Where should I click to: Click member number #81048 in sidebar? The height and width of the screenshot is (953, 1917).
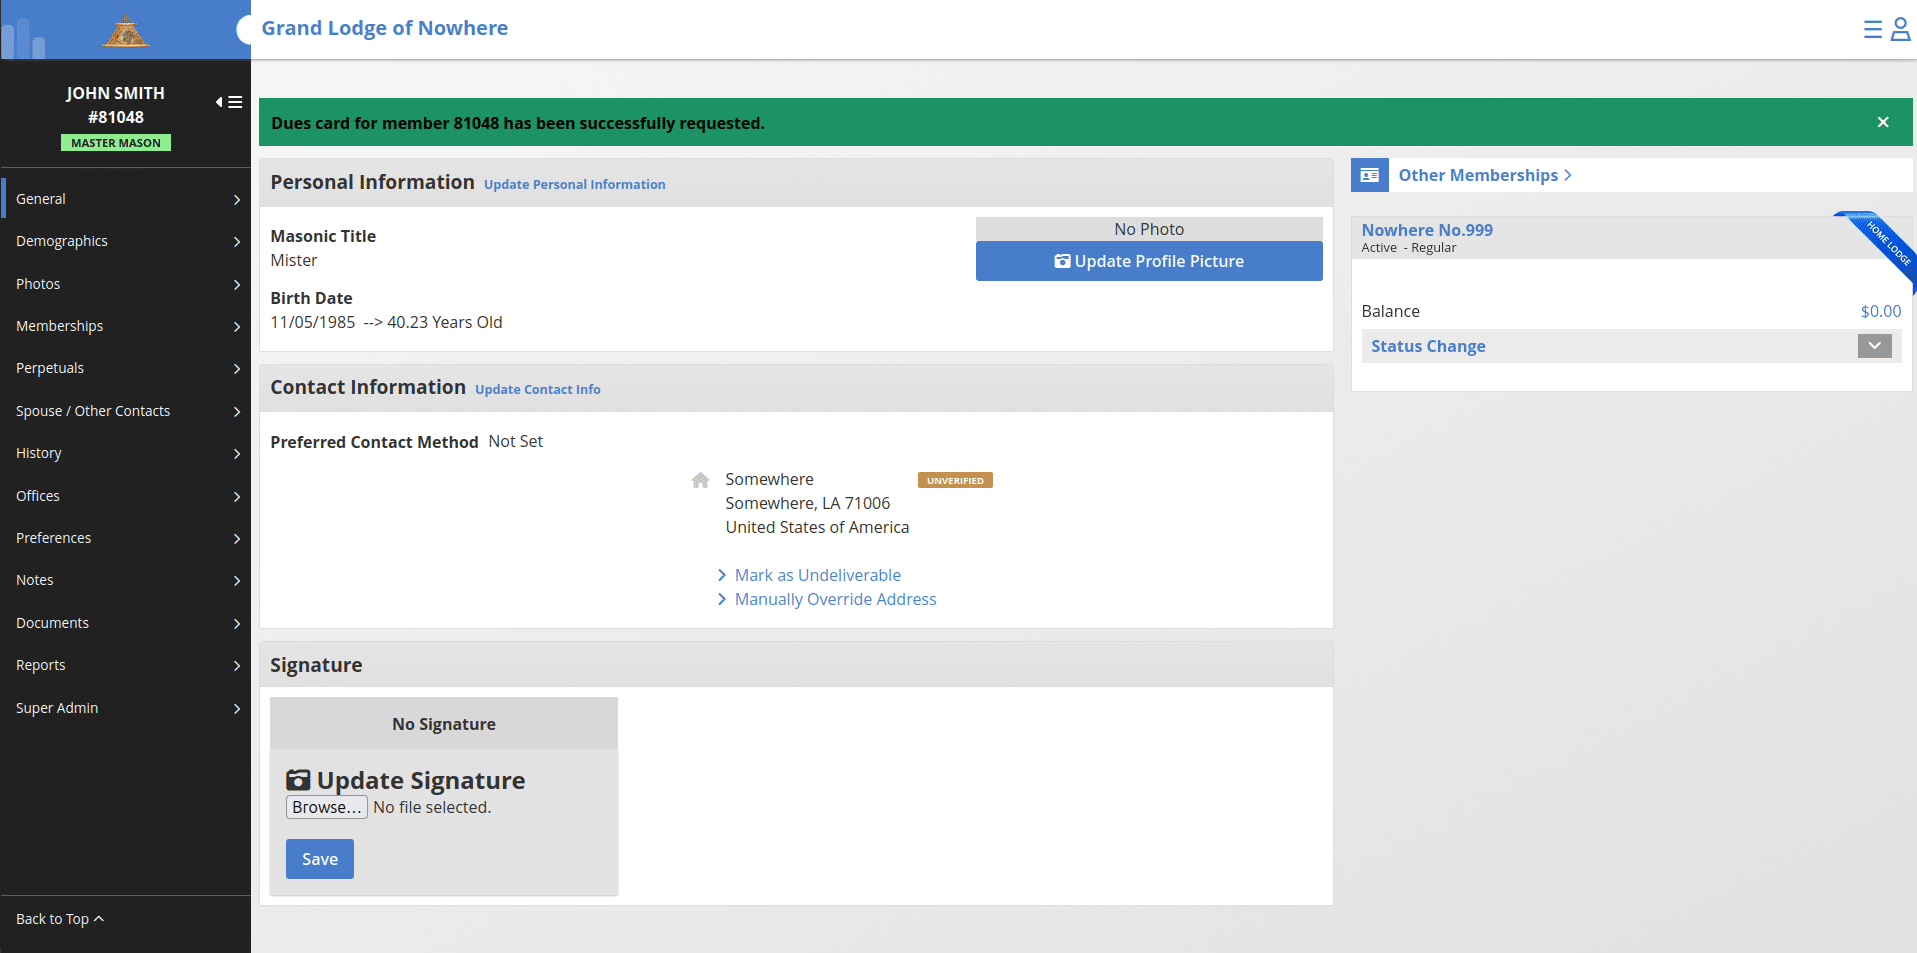[x=116, y=117]
